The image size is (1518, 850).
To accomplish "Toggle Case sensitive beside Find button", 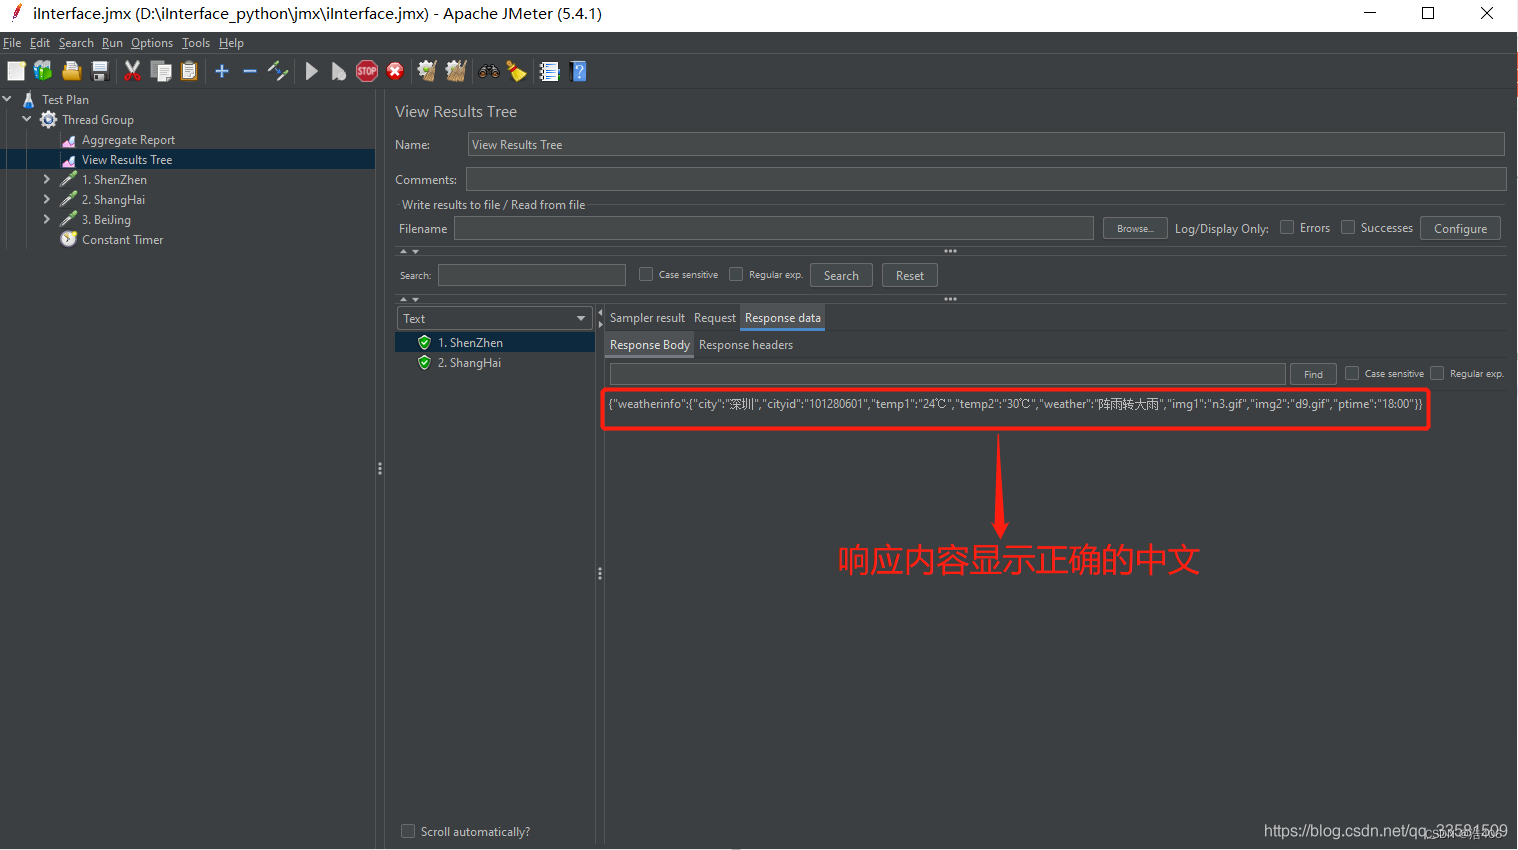I will pos(1352,373).
